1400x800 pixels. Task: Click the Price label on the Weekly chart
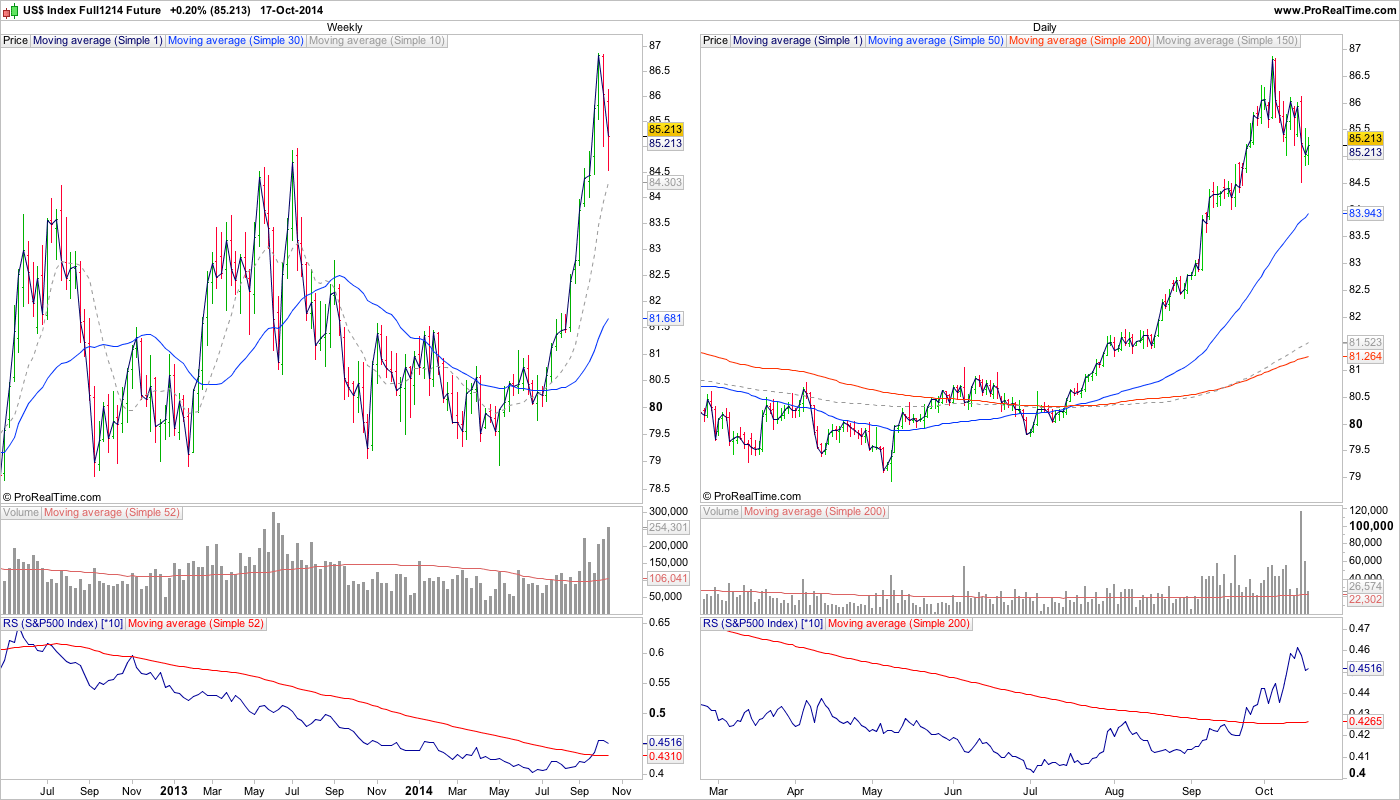tap(16, 41)
